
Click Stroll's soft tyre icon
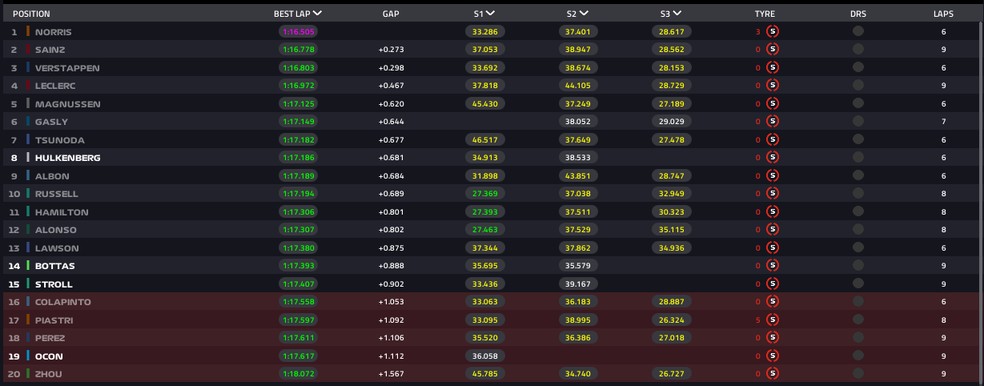tap(773, 284)
